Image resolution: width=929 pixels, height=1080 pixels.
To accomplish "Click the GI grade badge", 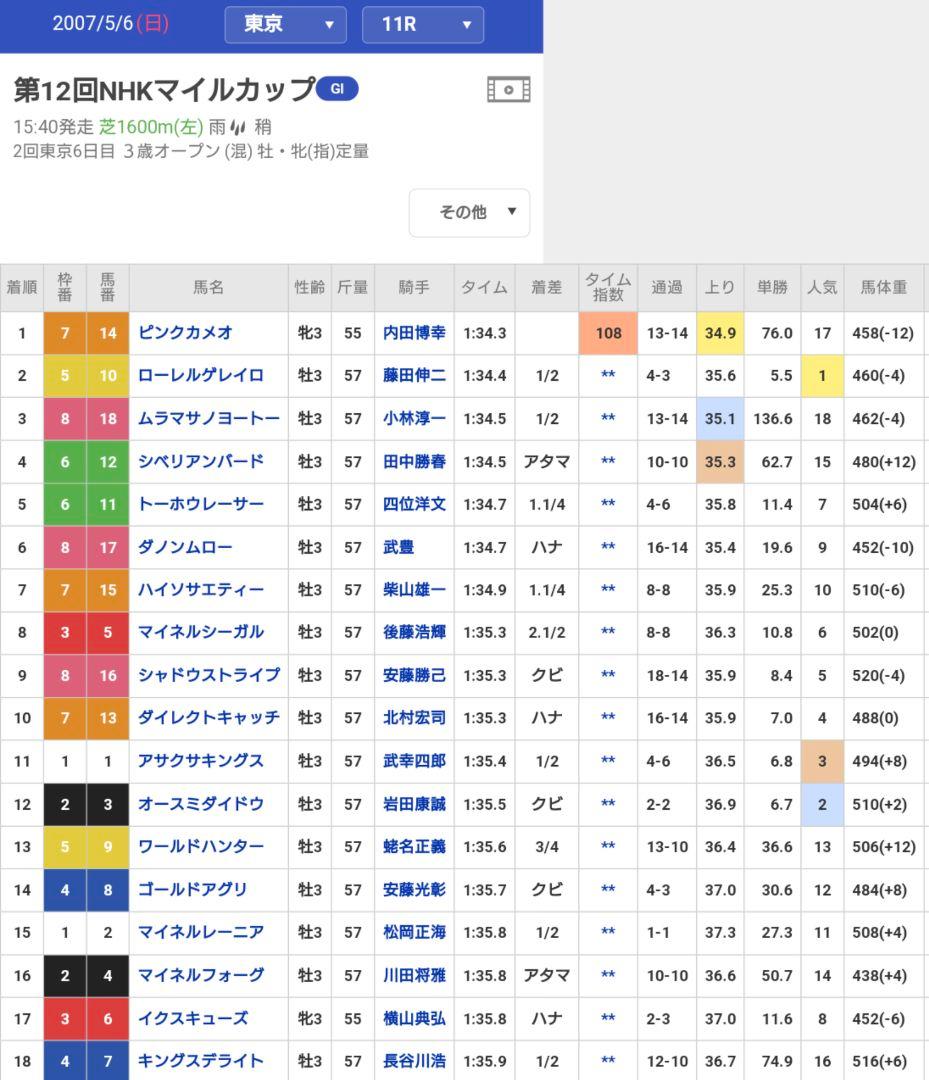I will point(338,88).
